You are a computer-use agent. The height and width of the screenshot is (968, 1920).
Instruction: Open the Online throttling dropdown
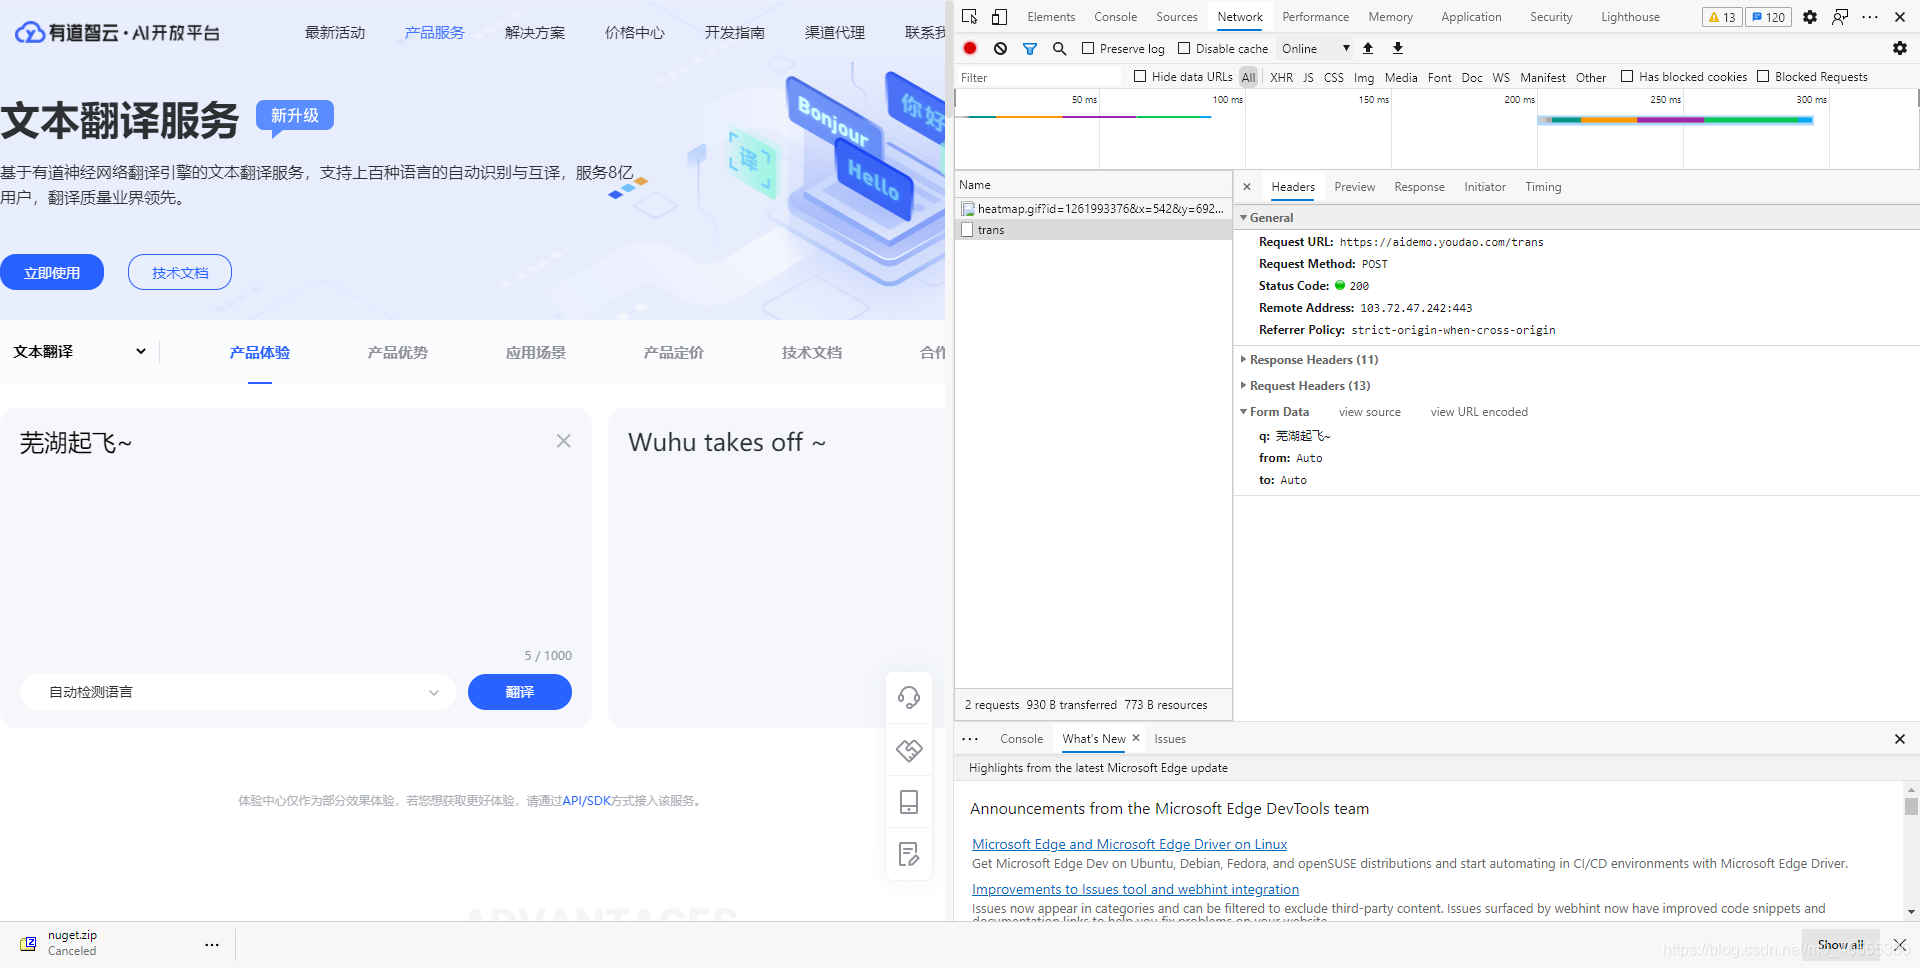point(1315,48)
